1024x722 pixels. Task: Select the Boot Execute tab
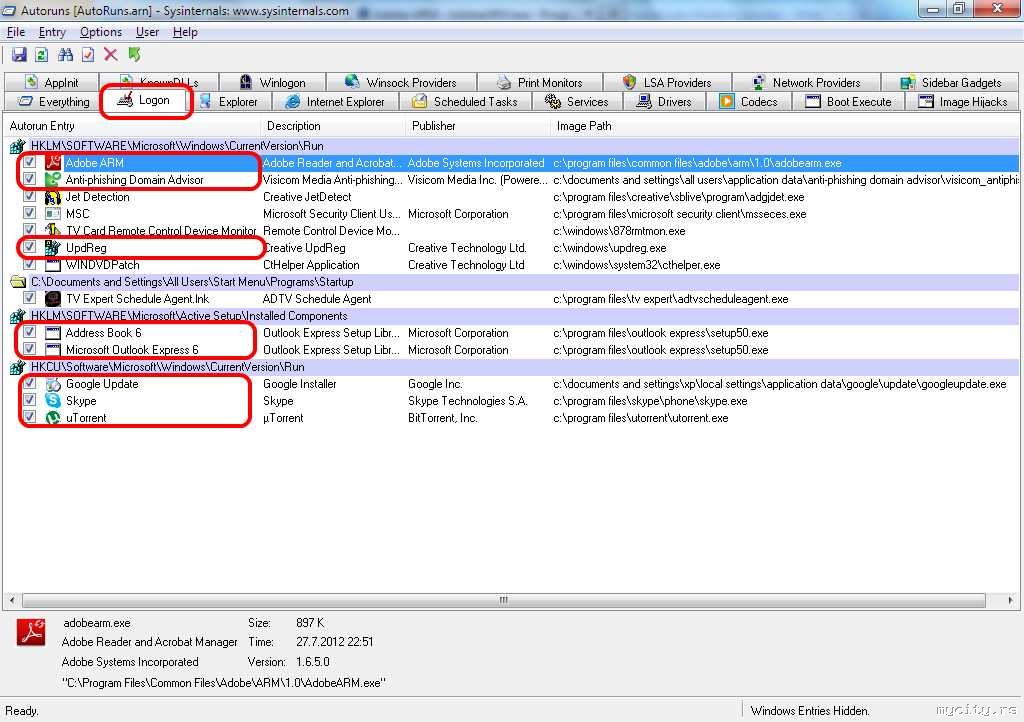click(x=848, y=102)
